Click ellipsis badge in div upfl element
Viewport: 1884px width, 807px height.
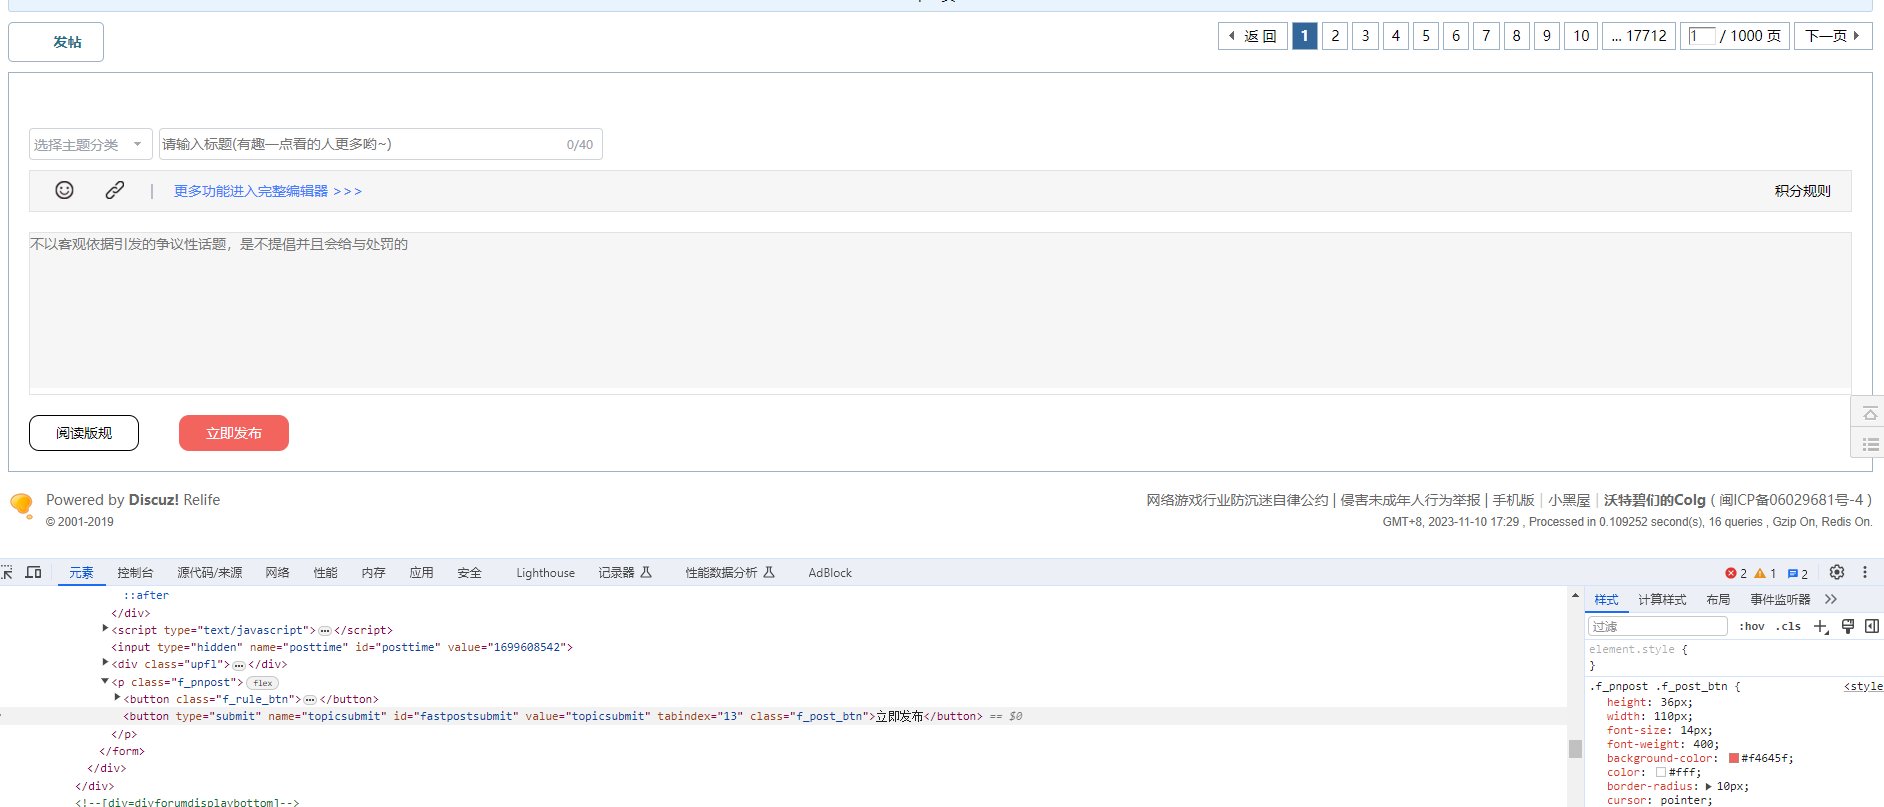click(x=239, y=665)
